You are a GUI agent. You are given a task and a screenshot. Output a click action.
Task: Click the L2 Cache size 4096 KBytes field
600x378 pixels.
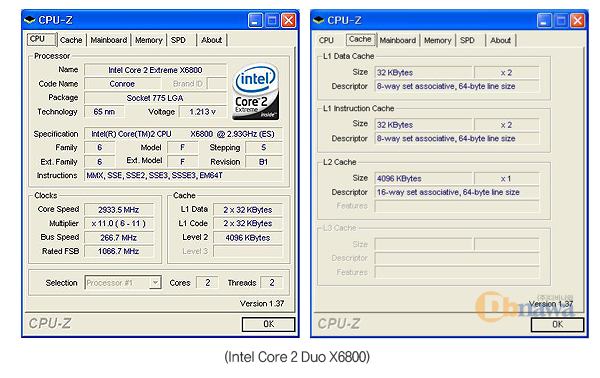423,178
